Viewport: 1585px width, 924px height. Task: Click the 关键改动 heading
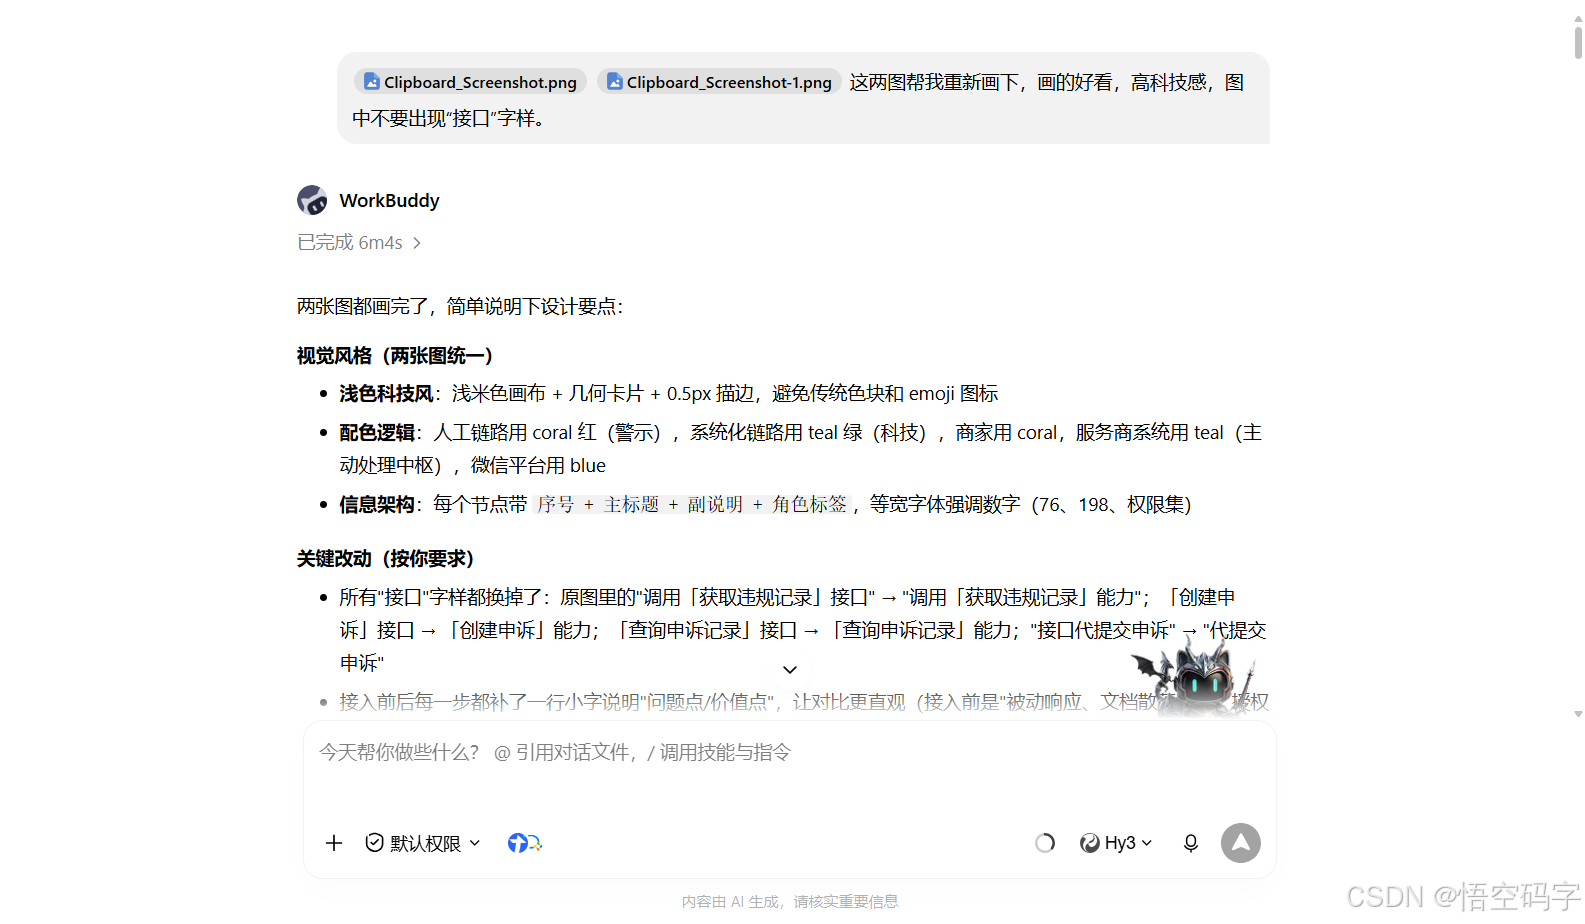385,559
